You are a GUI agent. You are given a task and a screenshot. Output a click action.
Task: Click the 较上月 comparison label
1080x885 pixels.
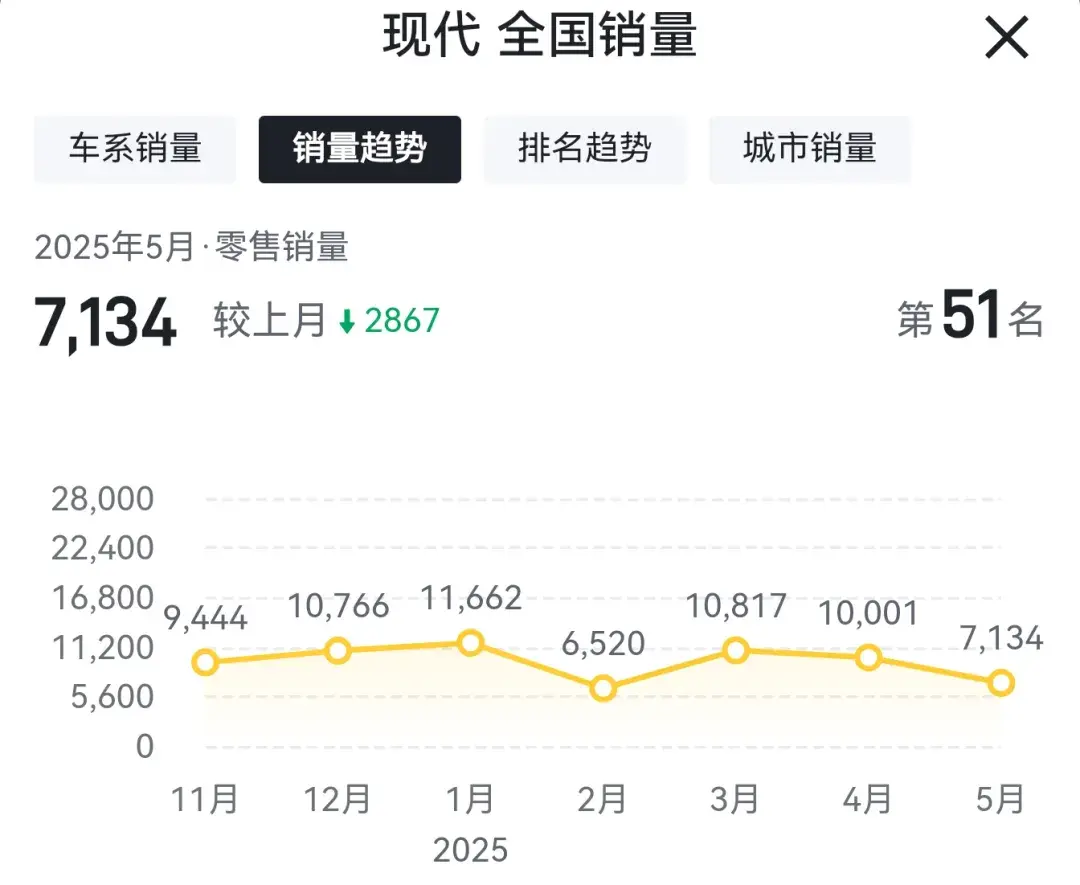tap(269, 320)
